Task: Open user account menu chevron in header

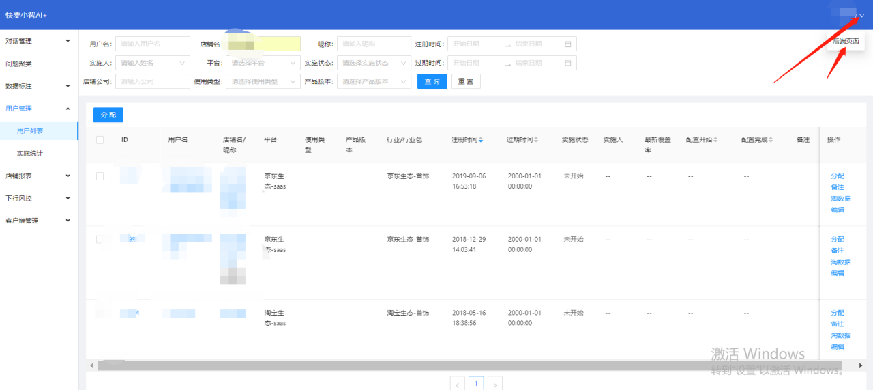Action: tap(861, 16)
